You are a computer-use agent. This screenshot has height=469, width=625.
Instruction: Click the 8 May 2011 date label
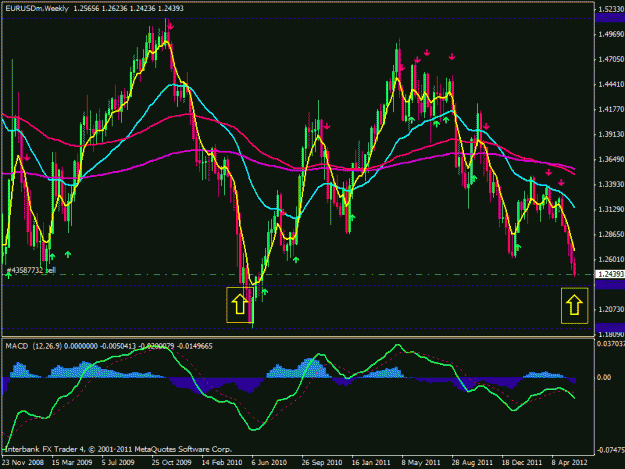421,463
